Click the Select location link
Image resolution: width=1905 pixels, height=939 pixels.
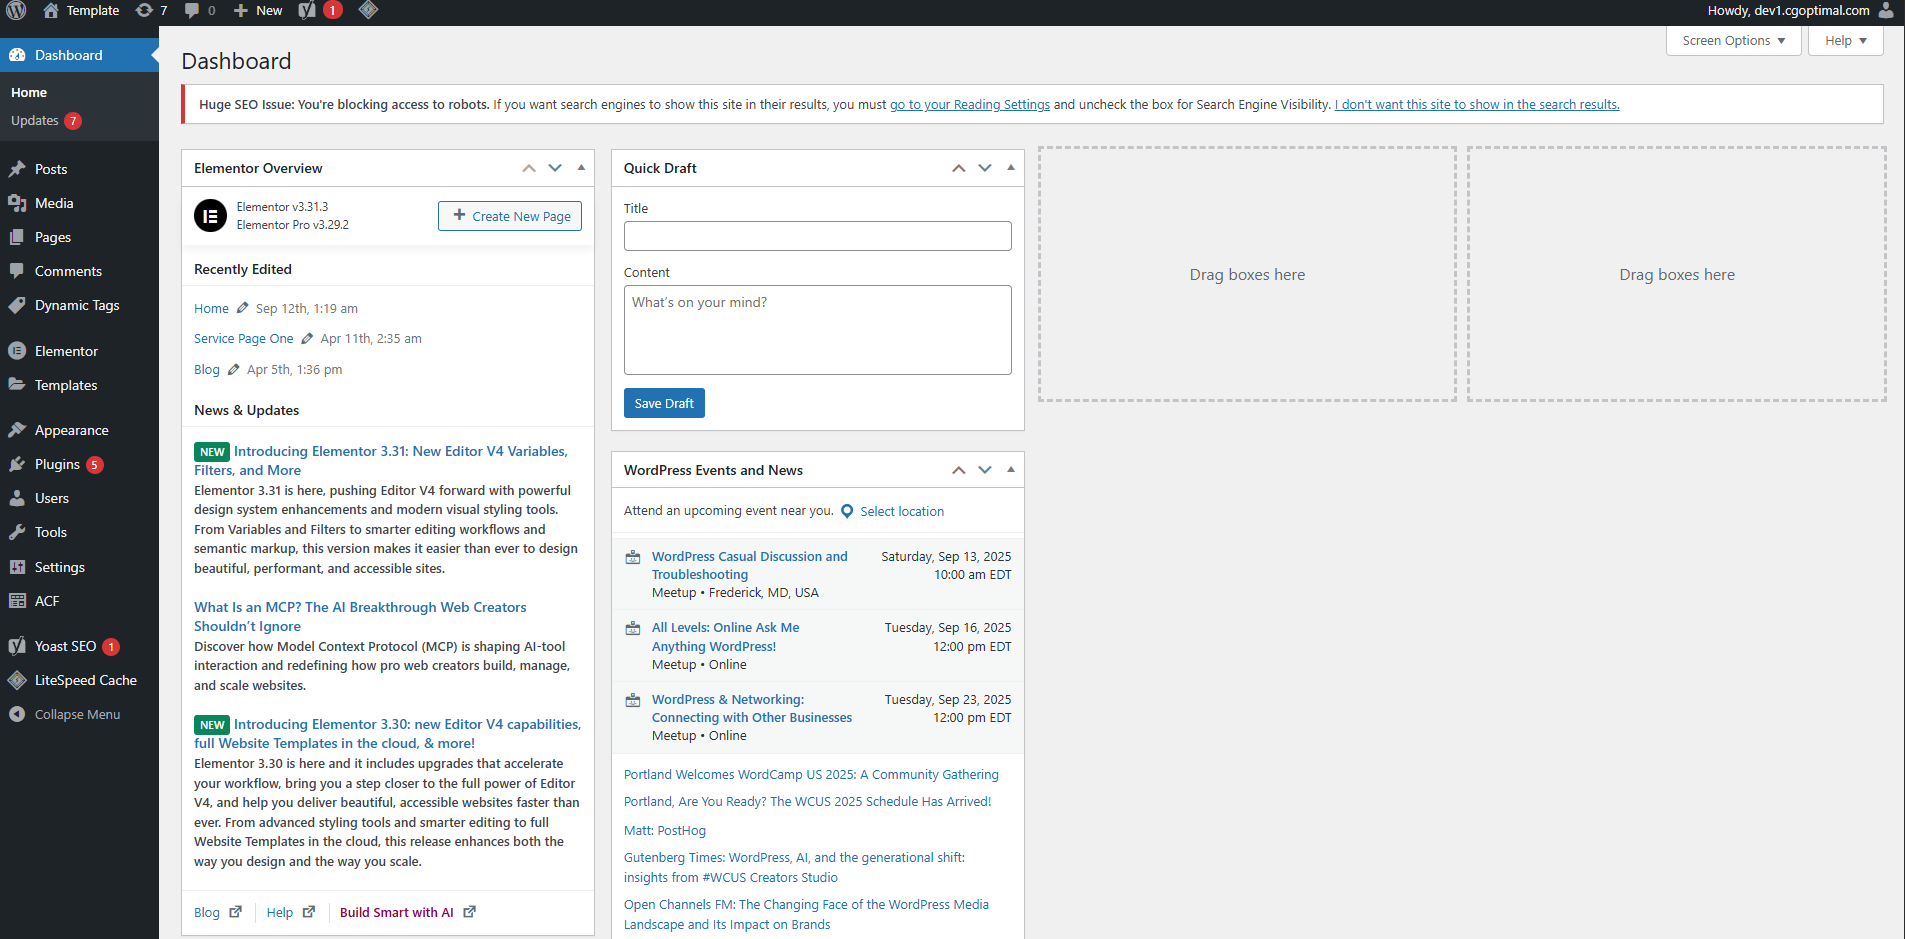tap(902, 511)
